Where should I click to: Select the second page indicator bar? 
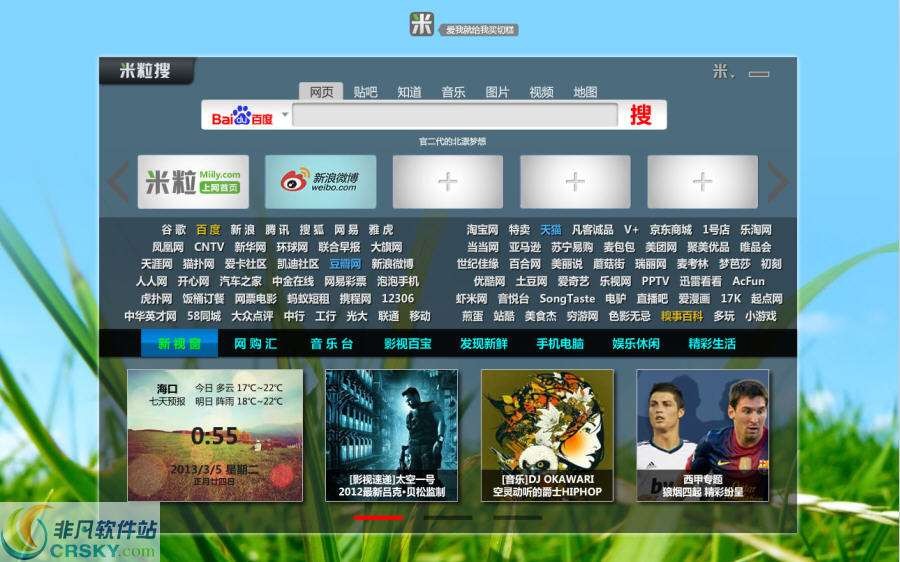tap(448, 518)
